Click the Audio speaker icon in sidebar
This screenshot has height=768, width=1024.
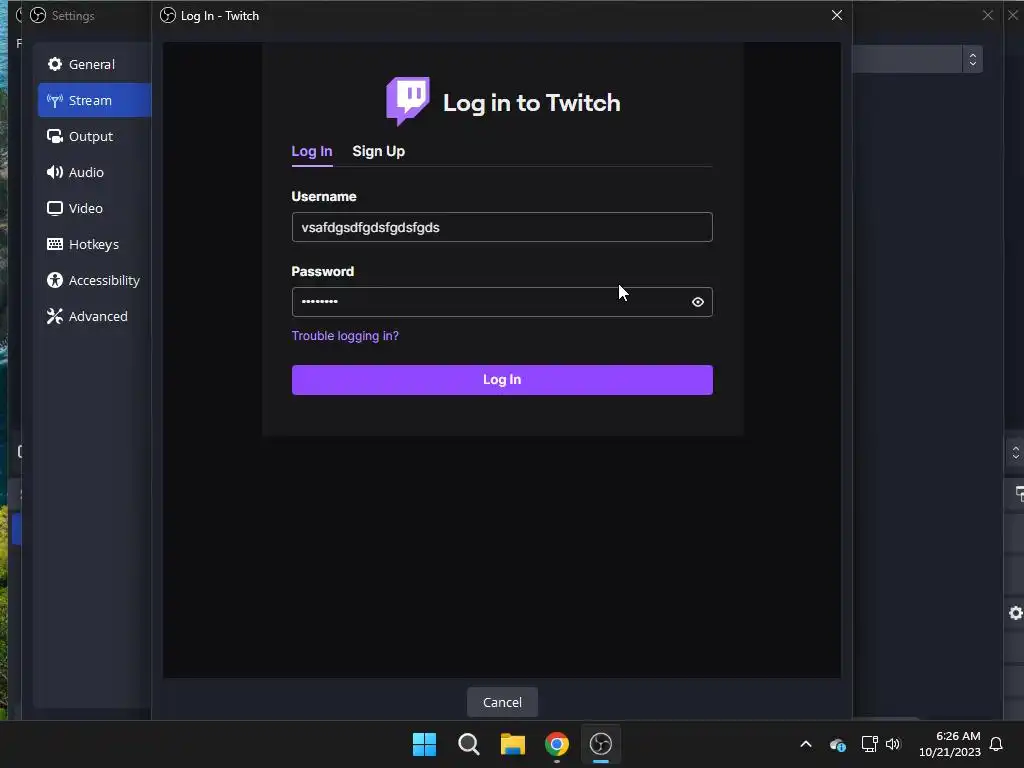tap(55, 172)
